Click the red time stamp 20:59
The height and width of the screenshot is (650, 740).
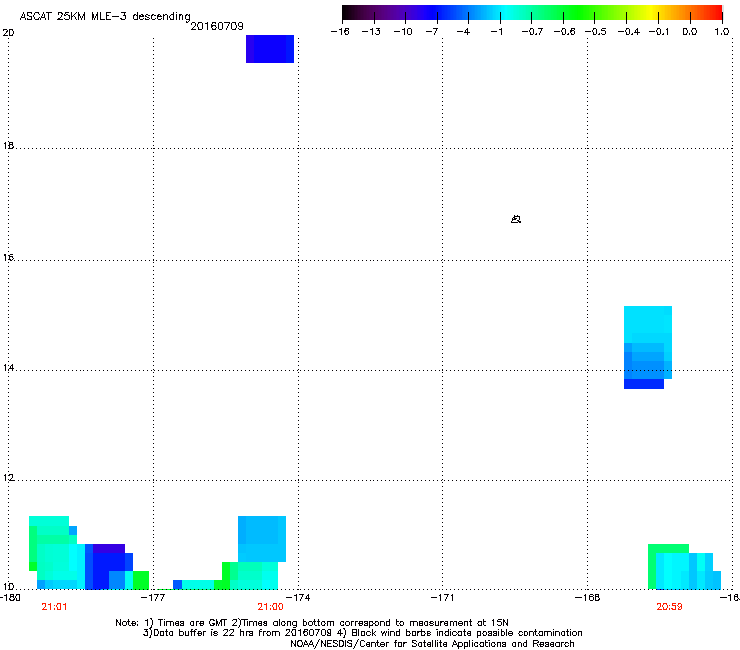click(669, 607)
